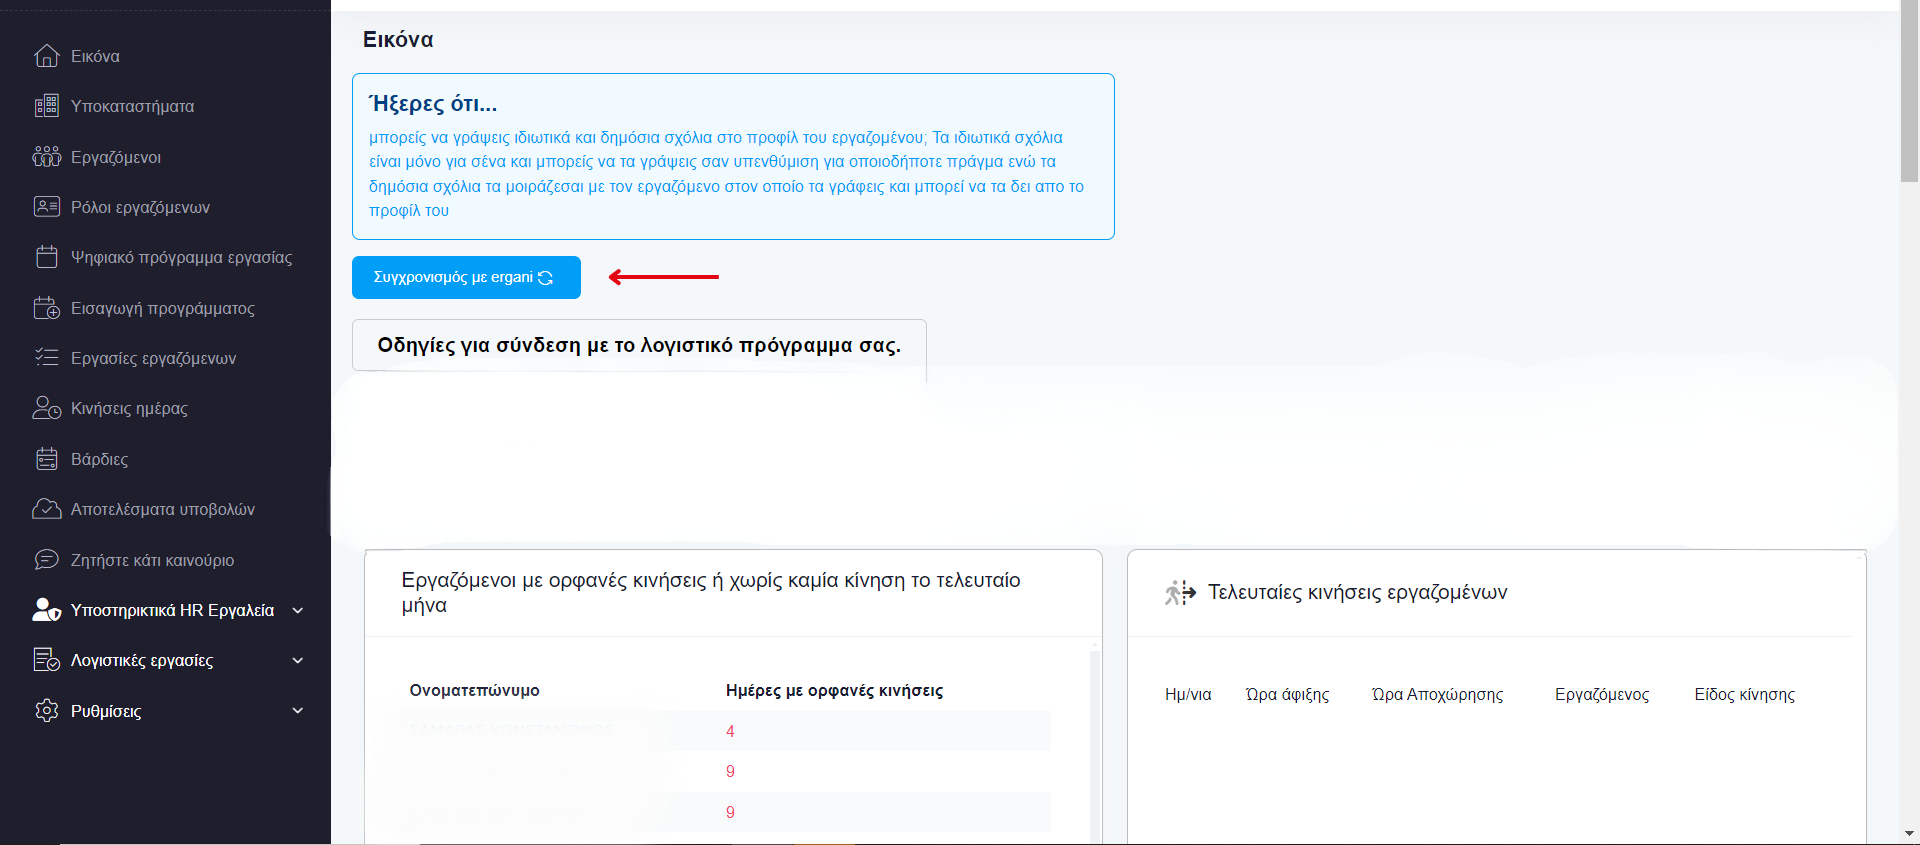Image resolution: width=1920 pixels, height=845 pixels.
Task: Click the gear icon for Ρυθμίσεις
Action: 47,711
